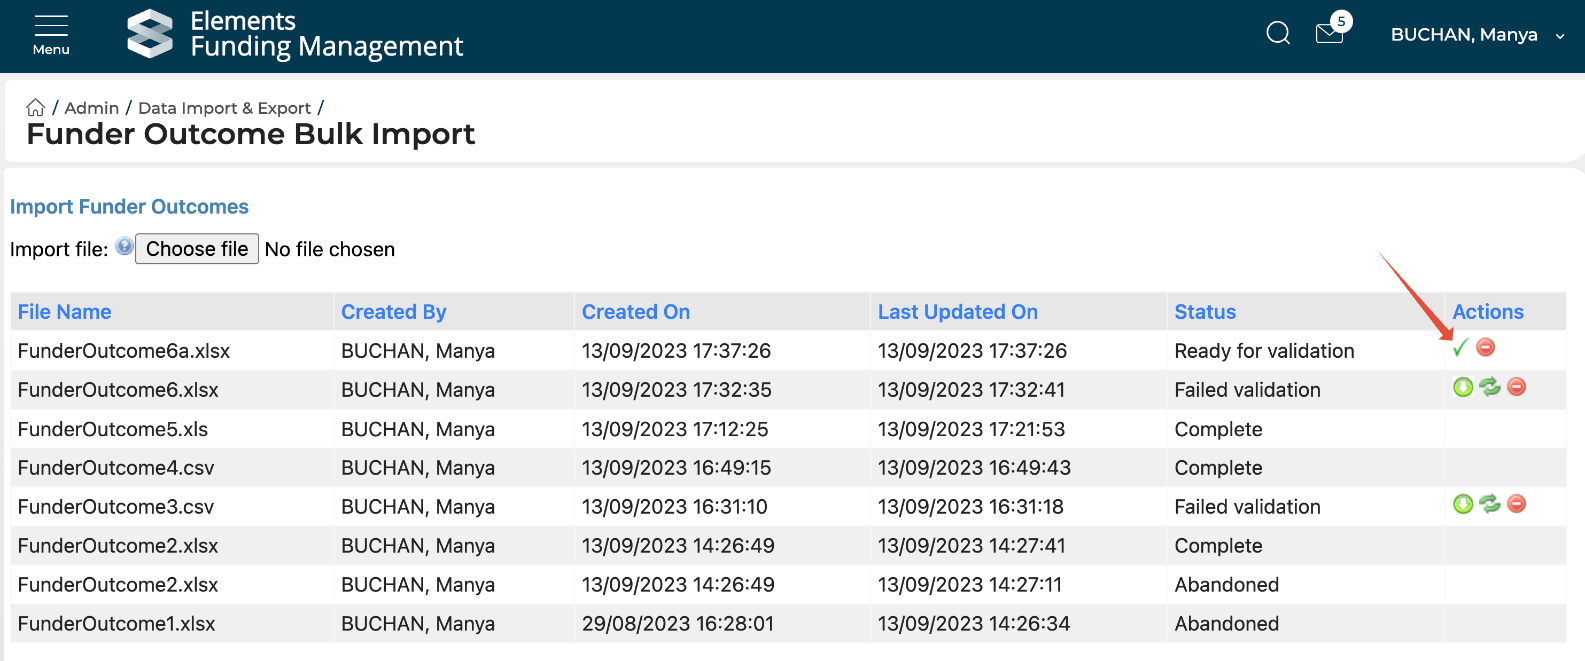
Task: Click green download icon for FunderOutcome3.csv
Action: (x=1463, y=504)
